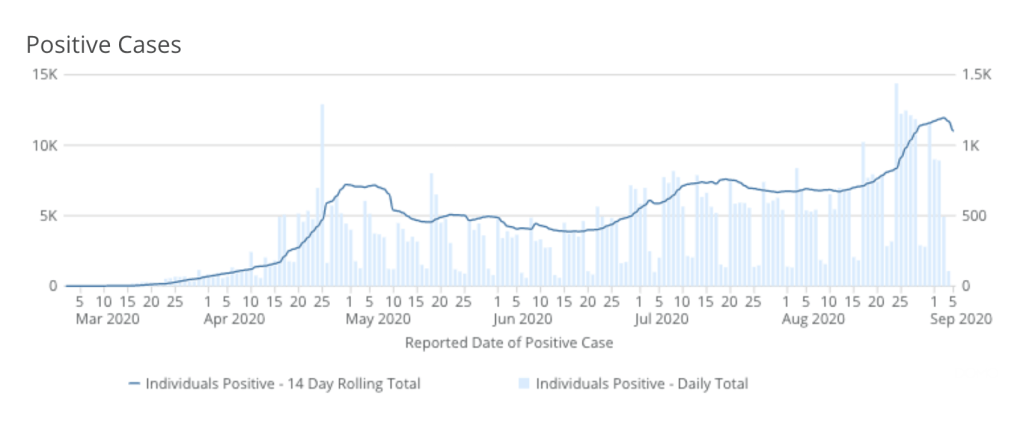Image resolution: width=1023 pixels, height=423 pixels.
Task: Click the Jun 2020 month label
Action: 524,319
